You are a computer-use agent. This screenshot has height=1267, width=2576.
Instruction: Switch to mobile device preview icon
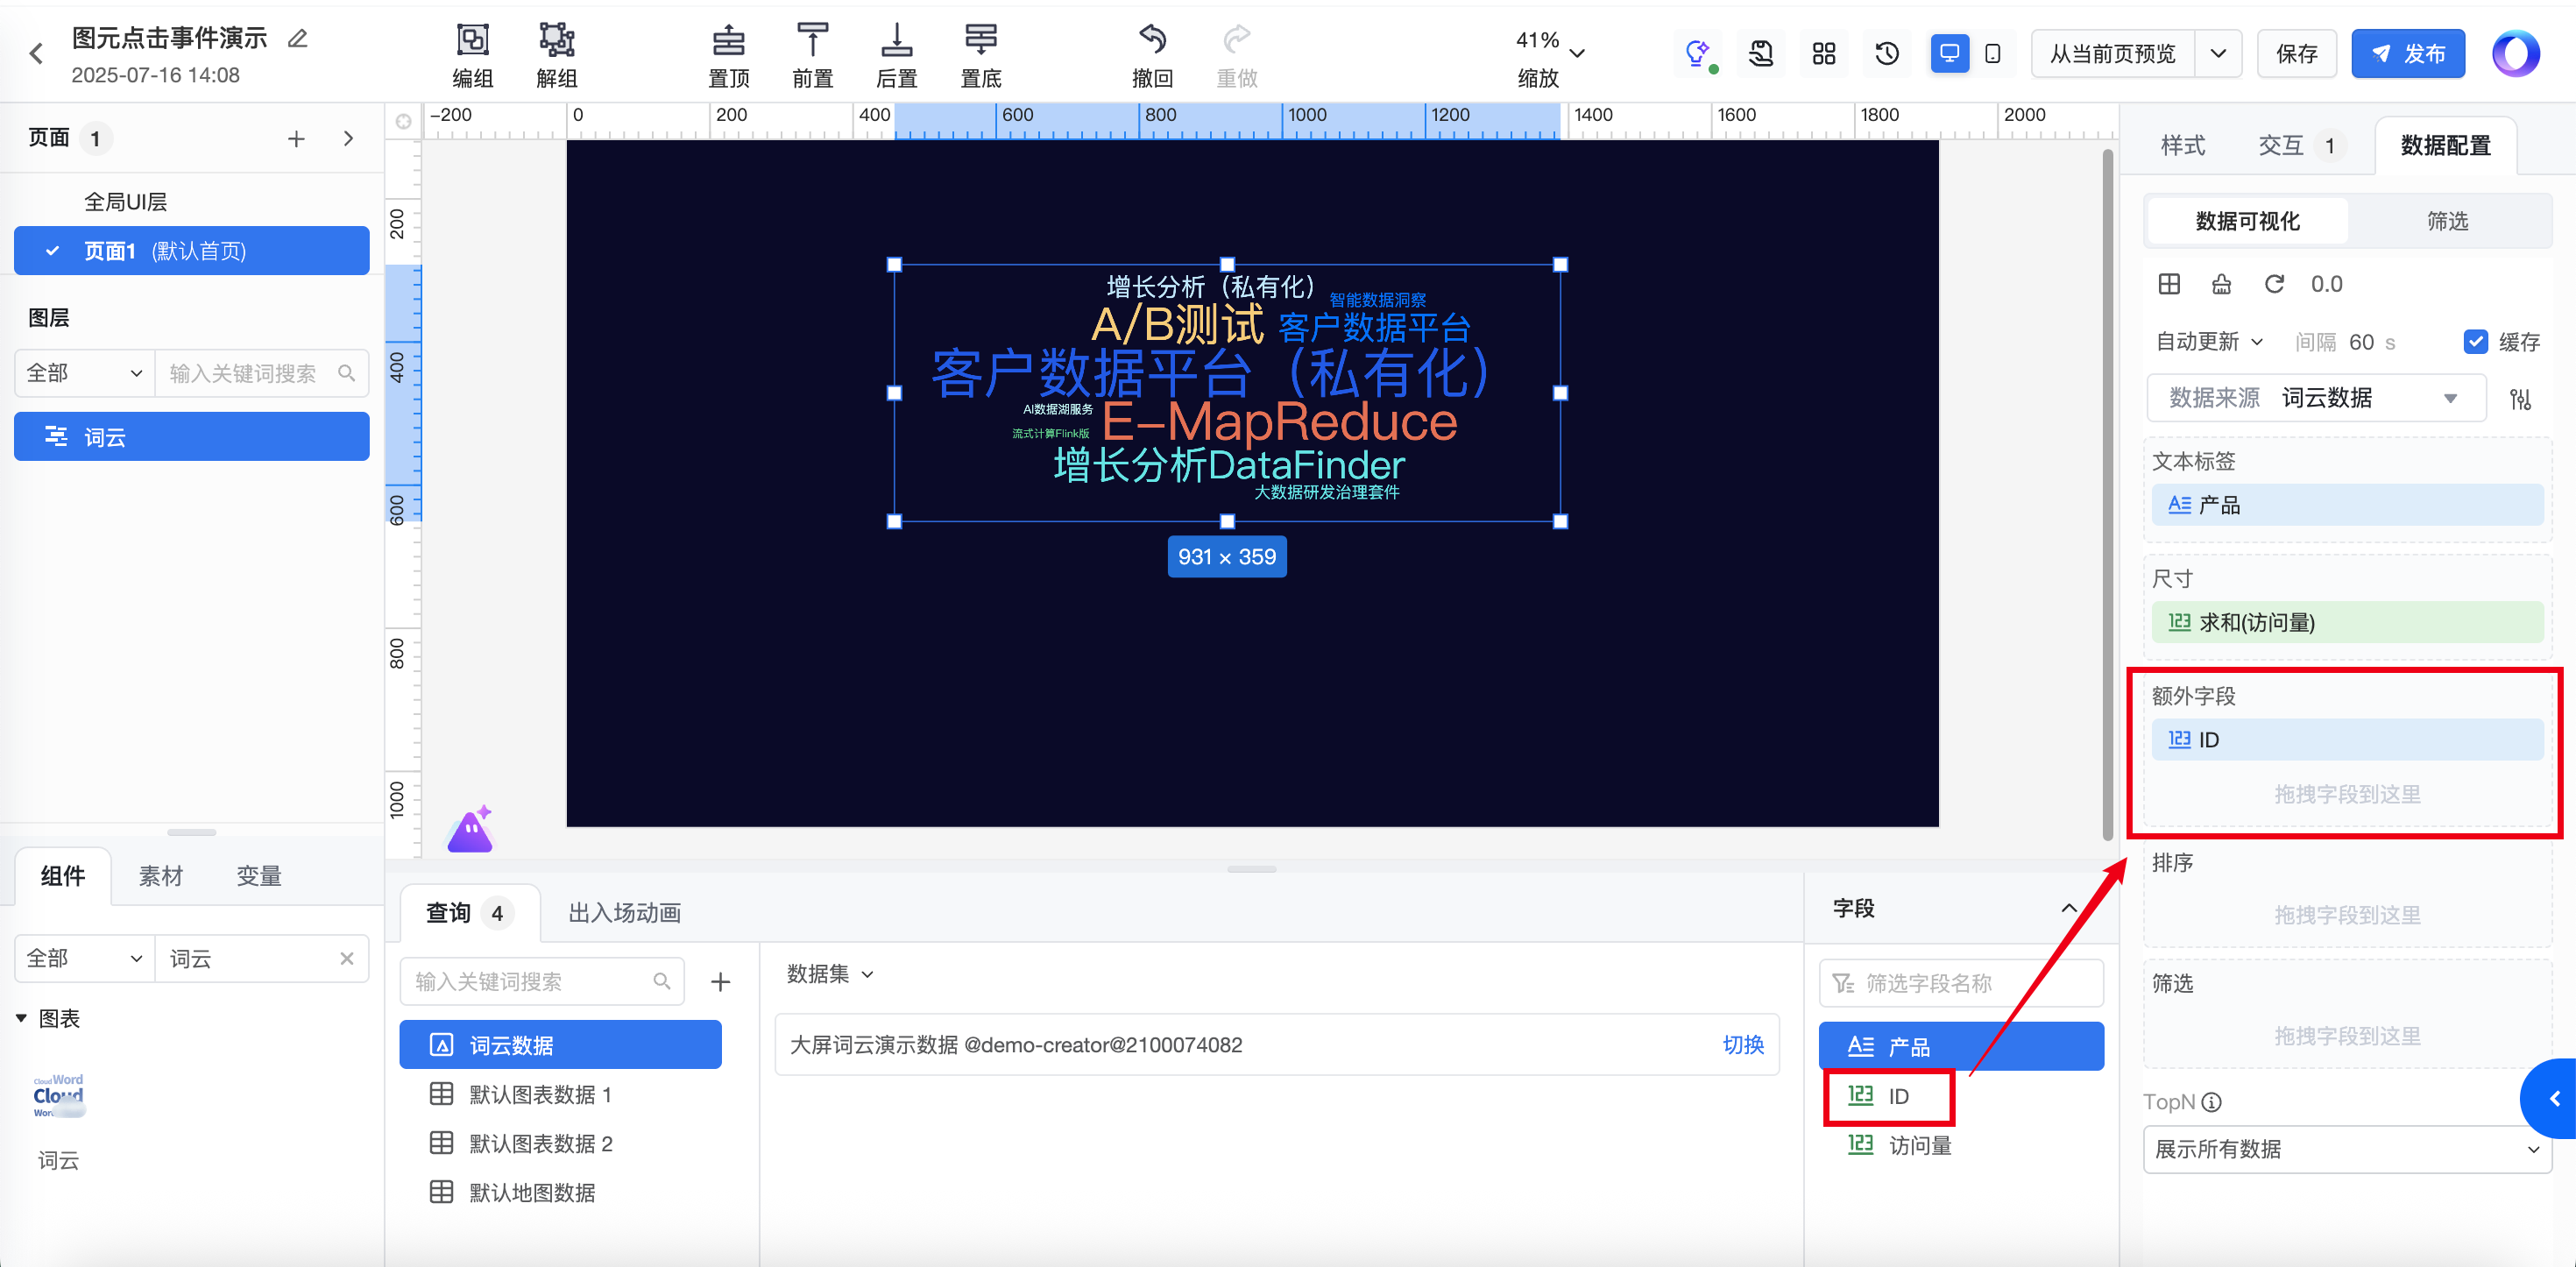[x=1992, y=54]
